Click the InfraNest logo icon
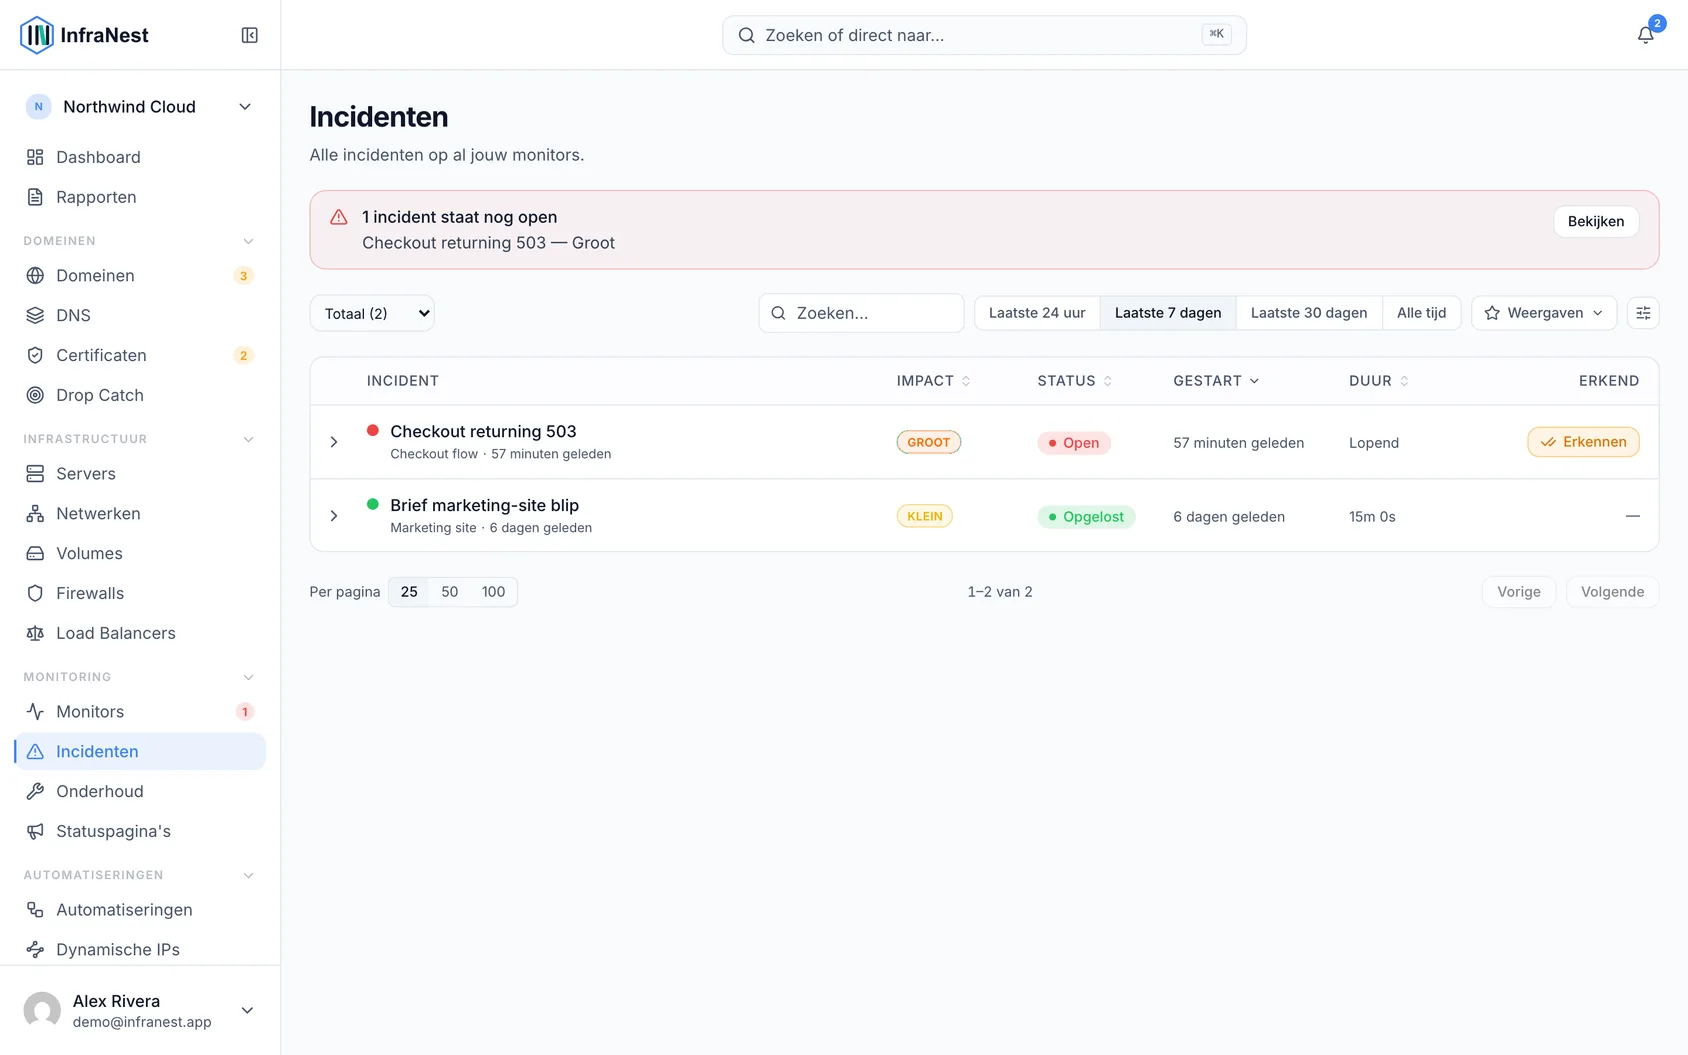1688x1055 pixels. pos(37,35)
